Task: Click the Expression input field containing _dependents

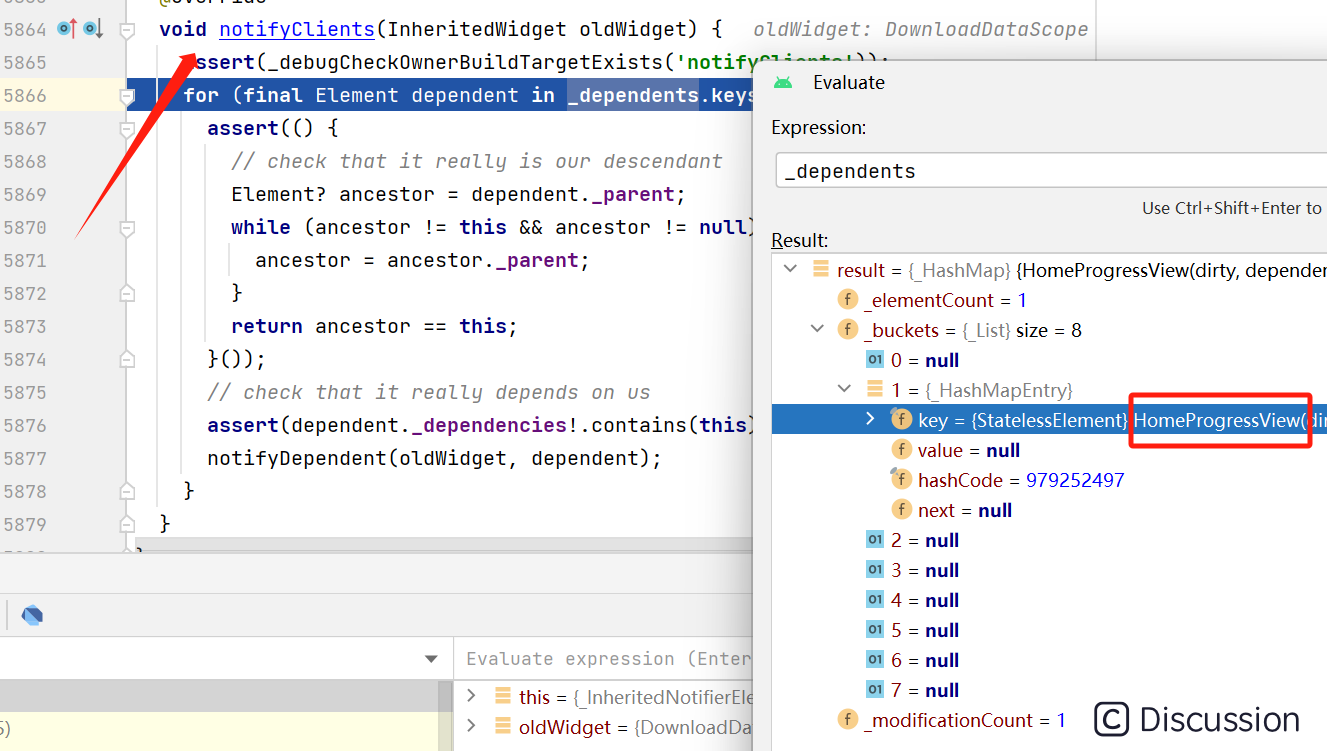Action: pos(1050,171)
